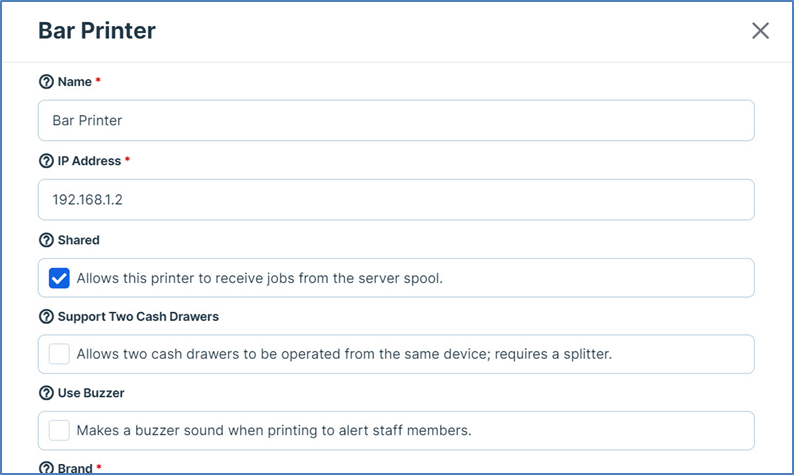Image resolution: width=794 pixels, height=475 pixels.
Task: Focus the IP Address input field
Action: pyautogui.click(x=396, y=199)
